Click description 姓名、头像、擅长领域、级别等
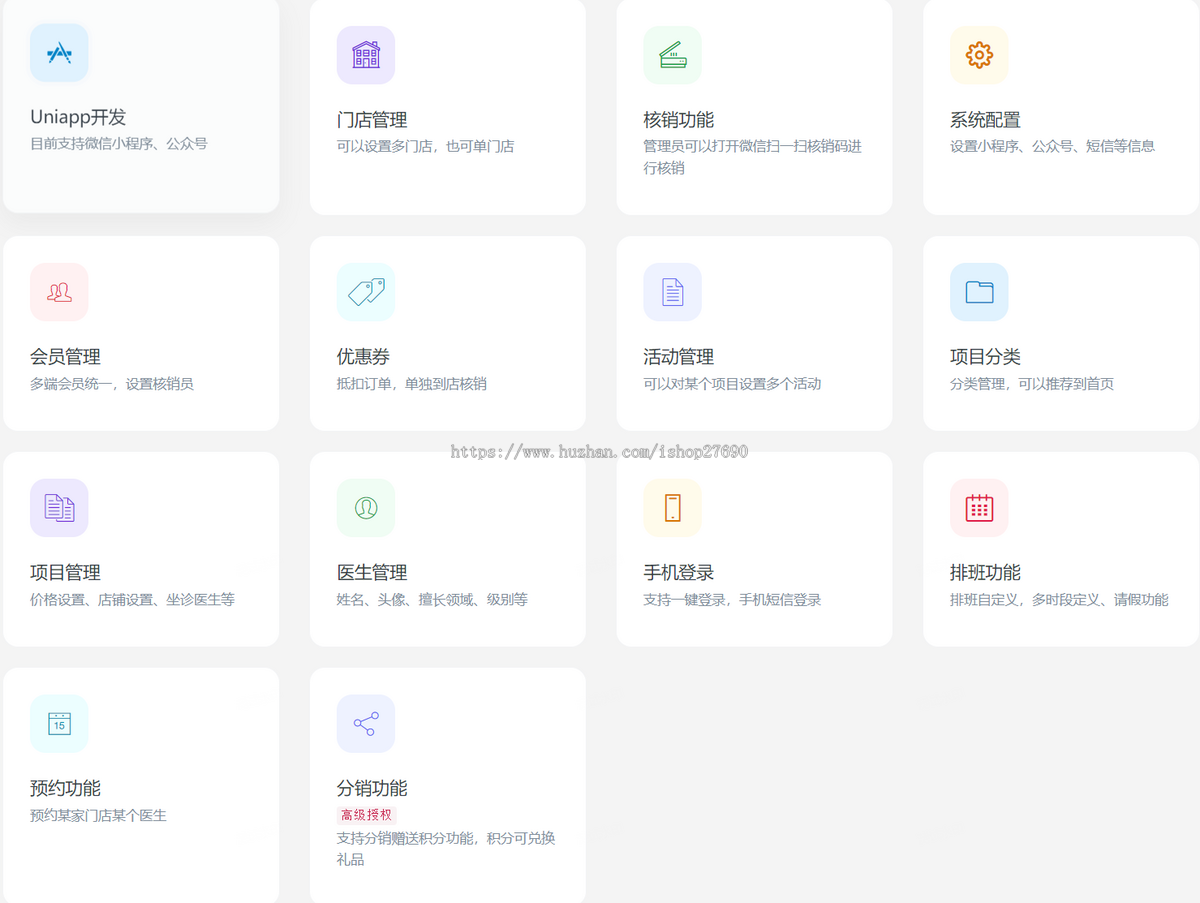Viewport: 1200px width, 903px height. click(432, 600)
